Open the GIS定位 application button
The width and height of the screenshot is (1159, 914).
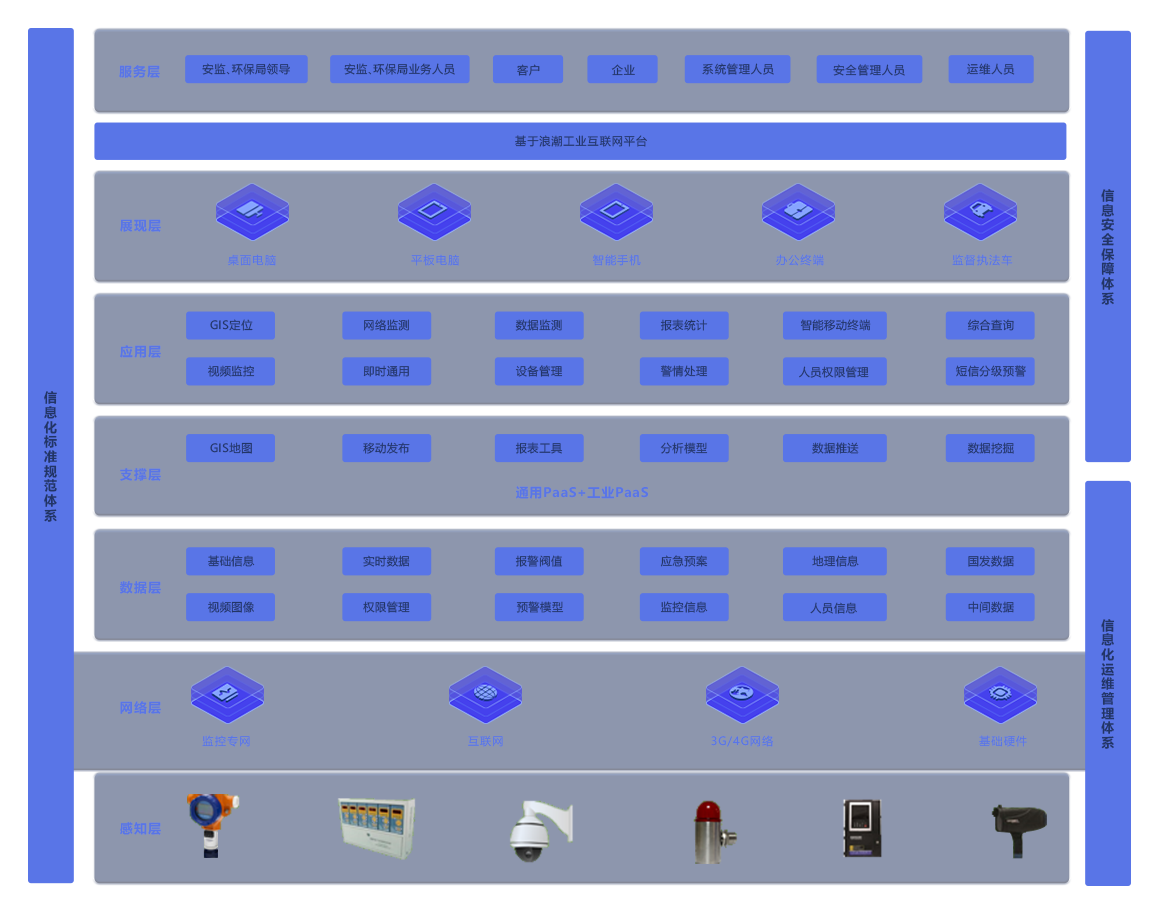click(x=230, y=326)
